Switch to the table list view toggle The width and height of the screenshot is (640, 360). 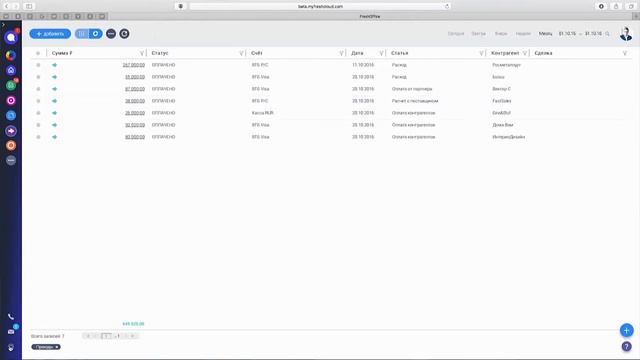point(82,34)
